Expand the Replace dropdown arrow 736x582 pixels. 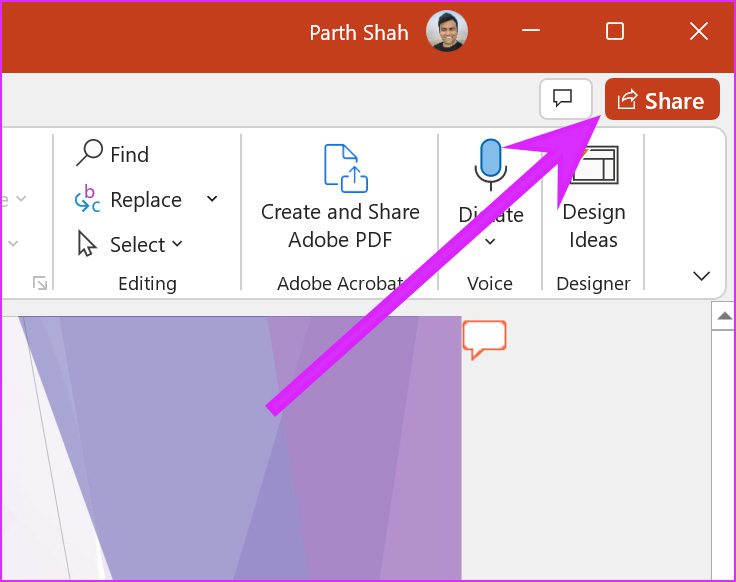212,200
